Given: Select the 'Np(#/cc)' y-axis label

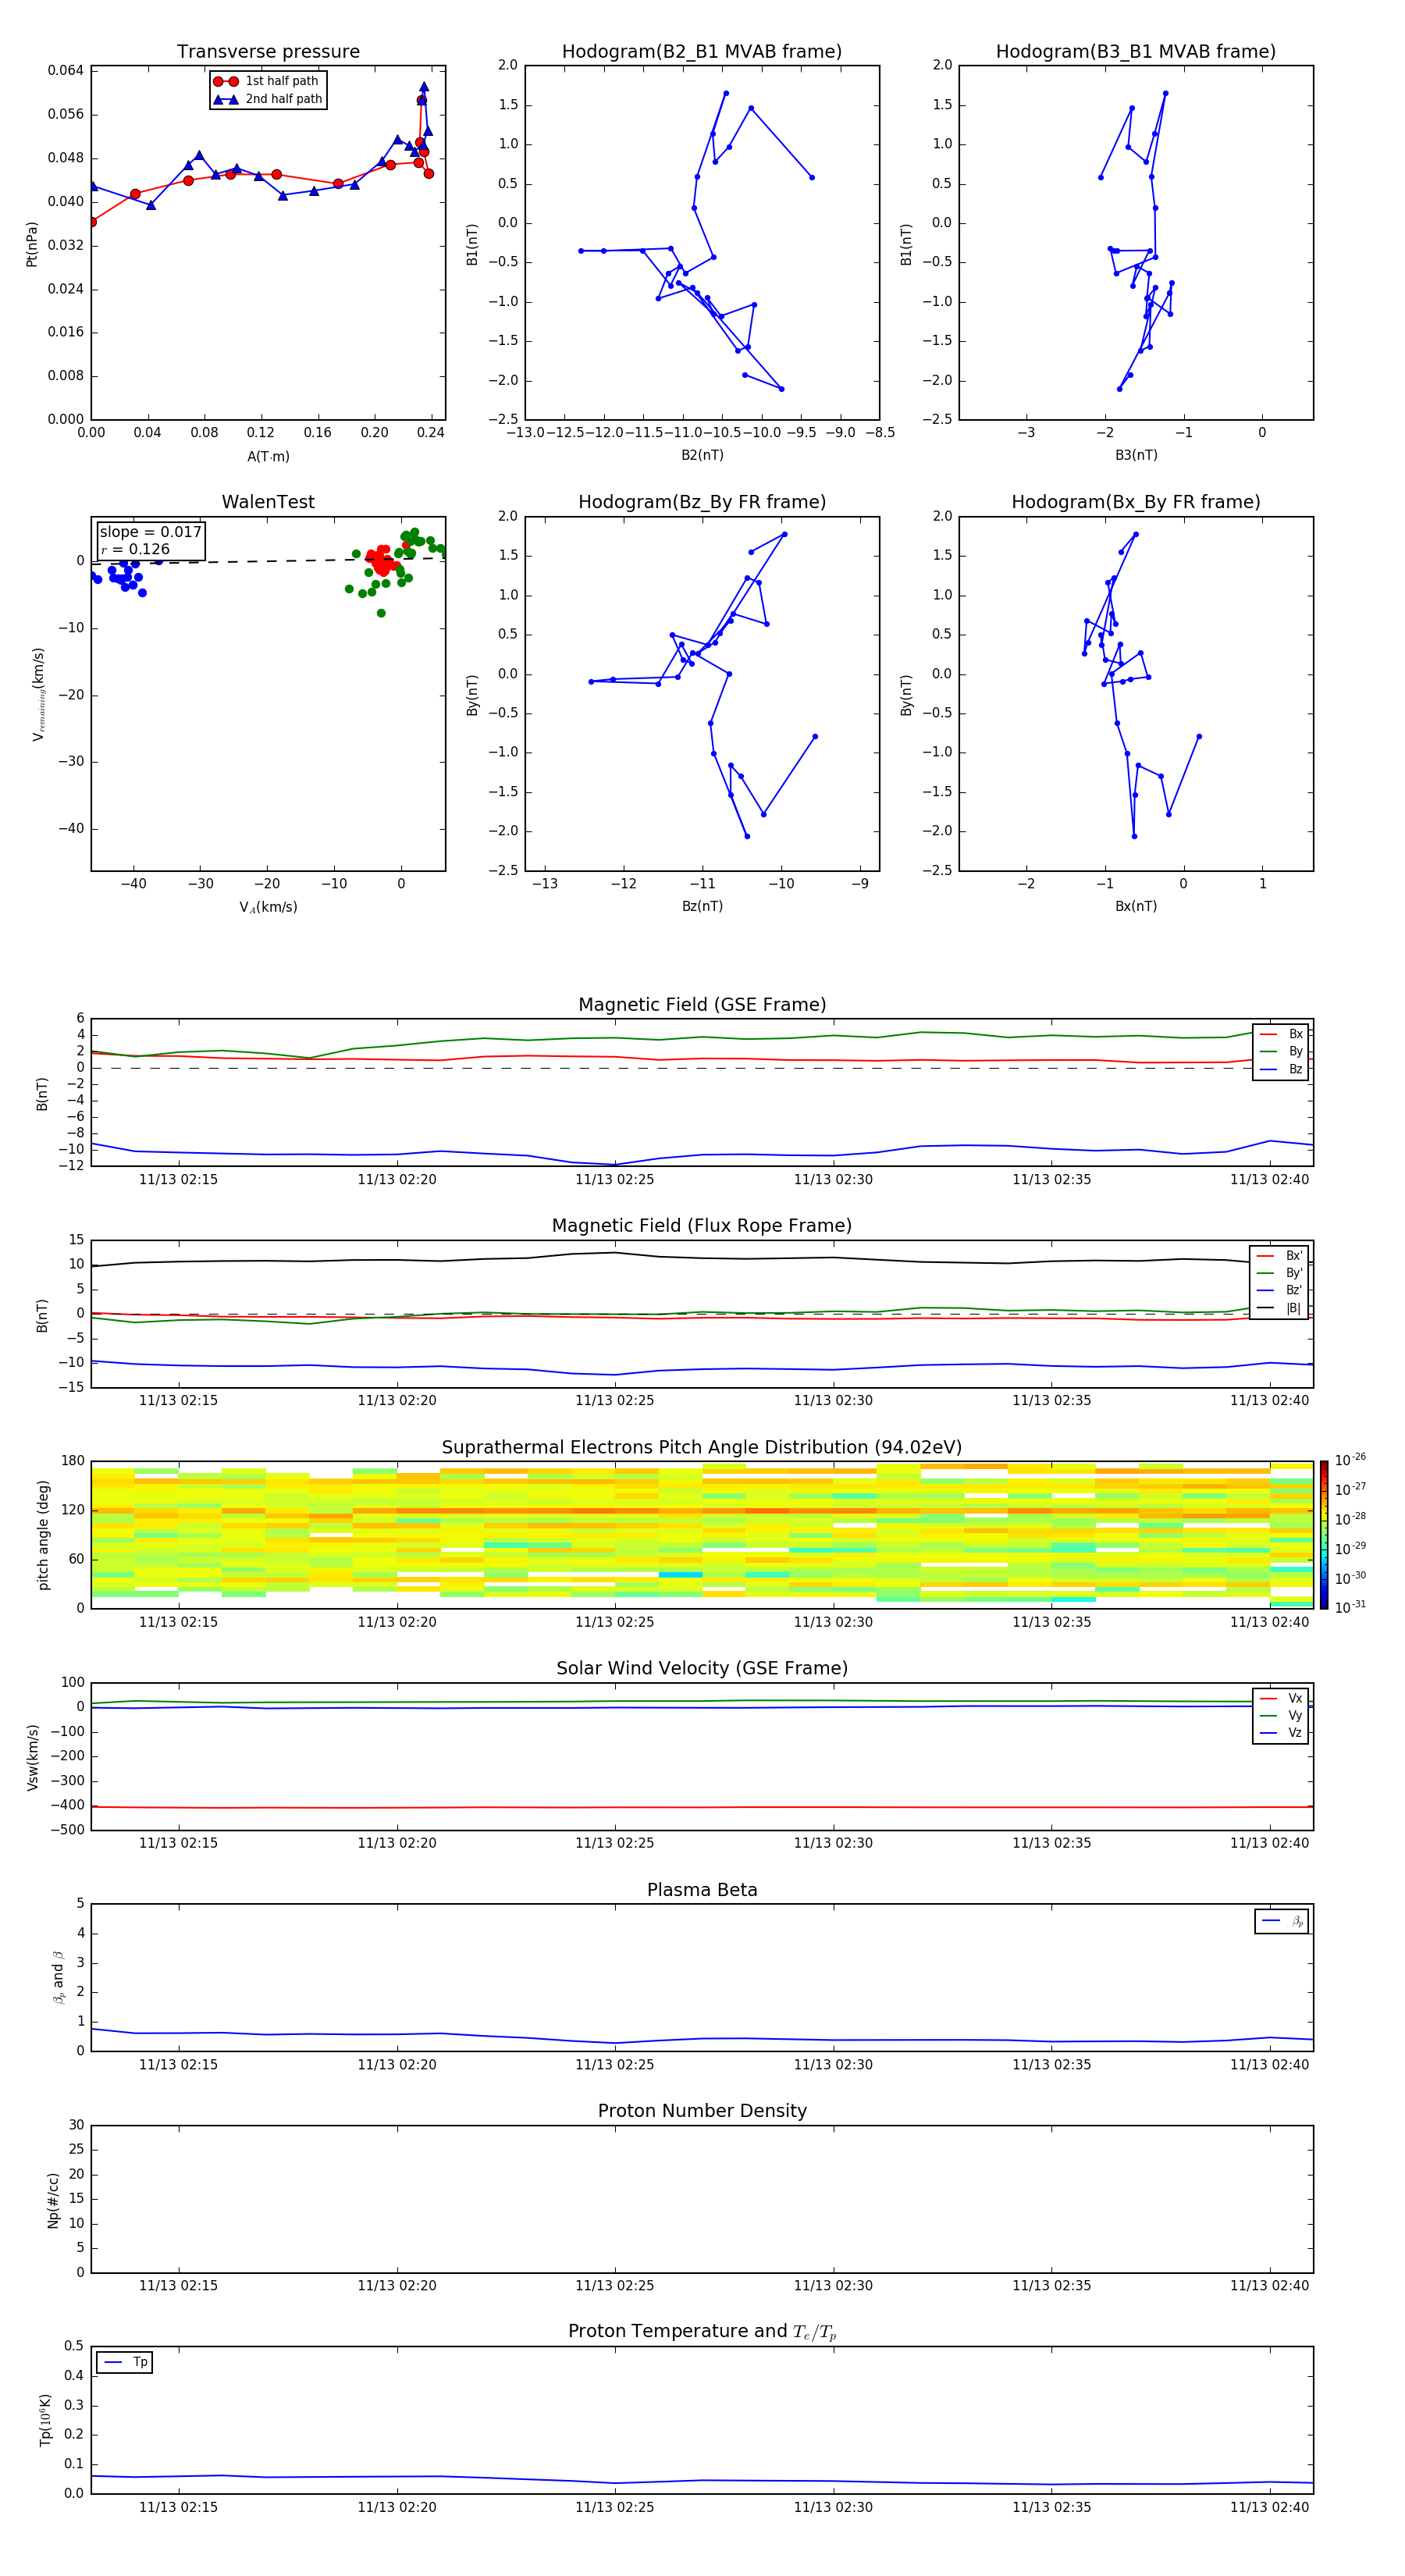Looking at the screenshot, I should pyautogui.click(x=53, y=2200).
